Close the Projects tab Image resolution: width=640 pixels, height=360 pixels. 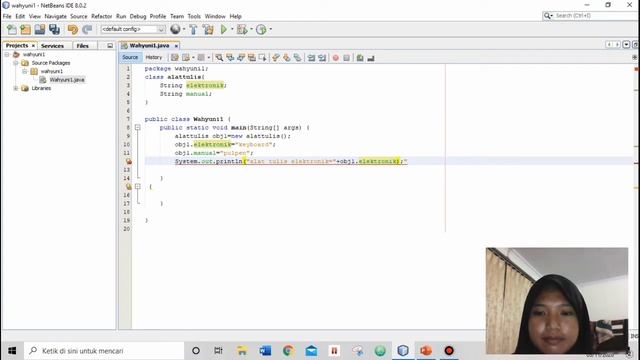[x=33, y=46]
